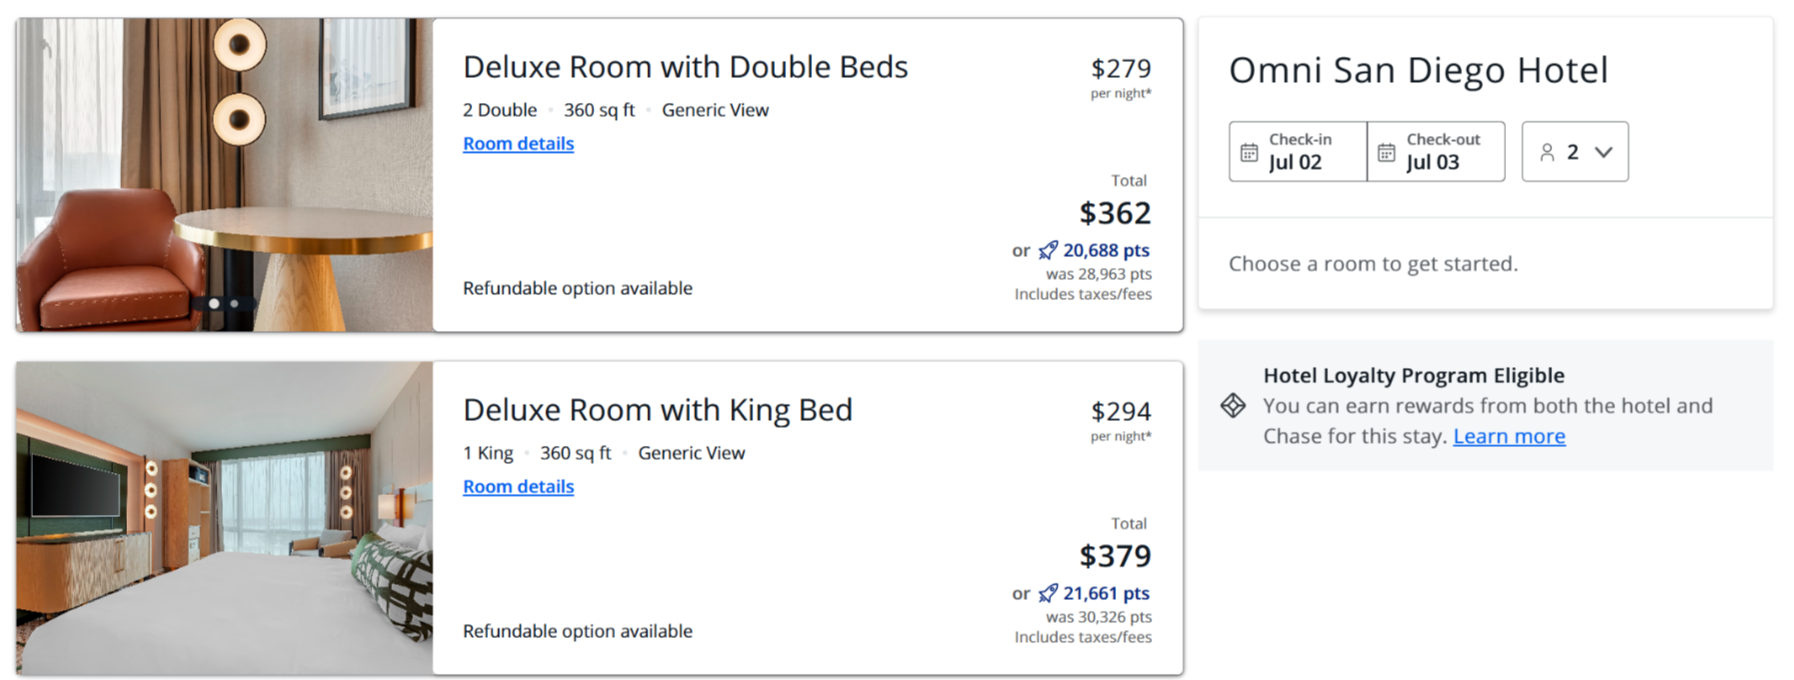This screenshot has width=1794, height=680.
Task: Click the guest count person icon
Action: tap(1547, 152)
